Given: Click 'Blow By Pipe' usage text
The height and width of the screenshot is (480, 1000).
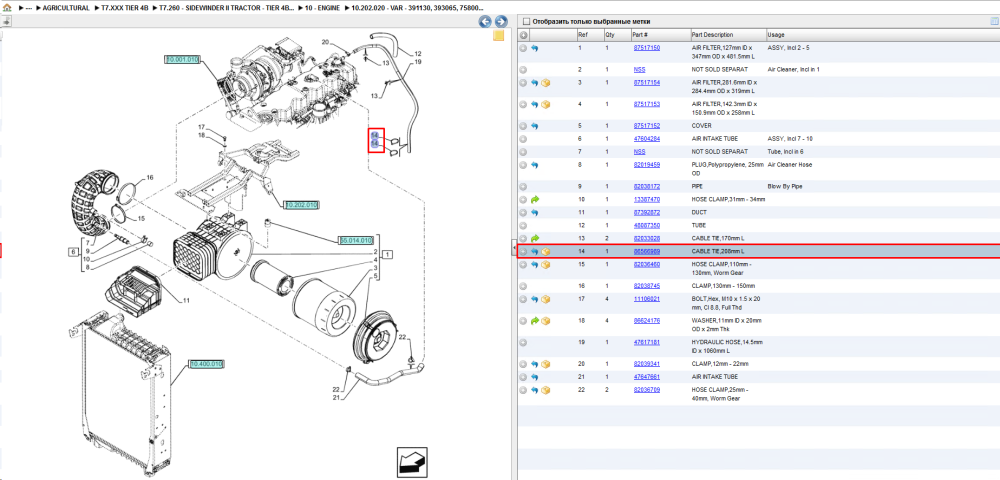Looking at the screenshot, I should (x=785, y=187).
